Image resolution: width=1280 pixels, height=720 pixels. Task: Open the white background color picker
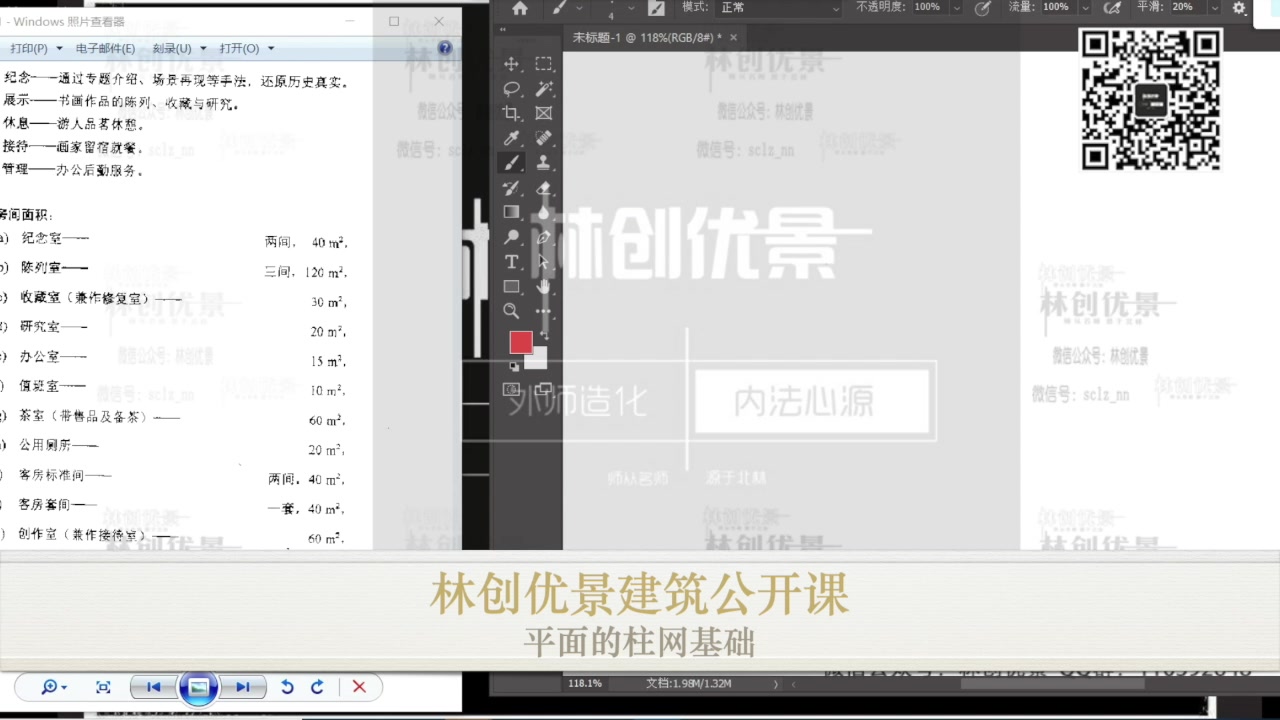pos(538,360)
